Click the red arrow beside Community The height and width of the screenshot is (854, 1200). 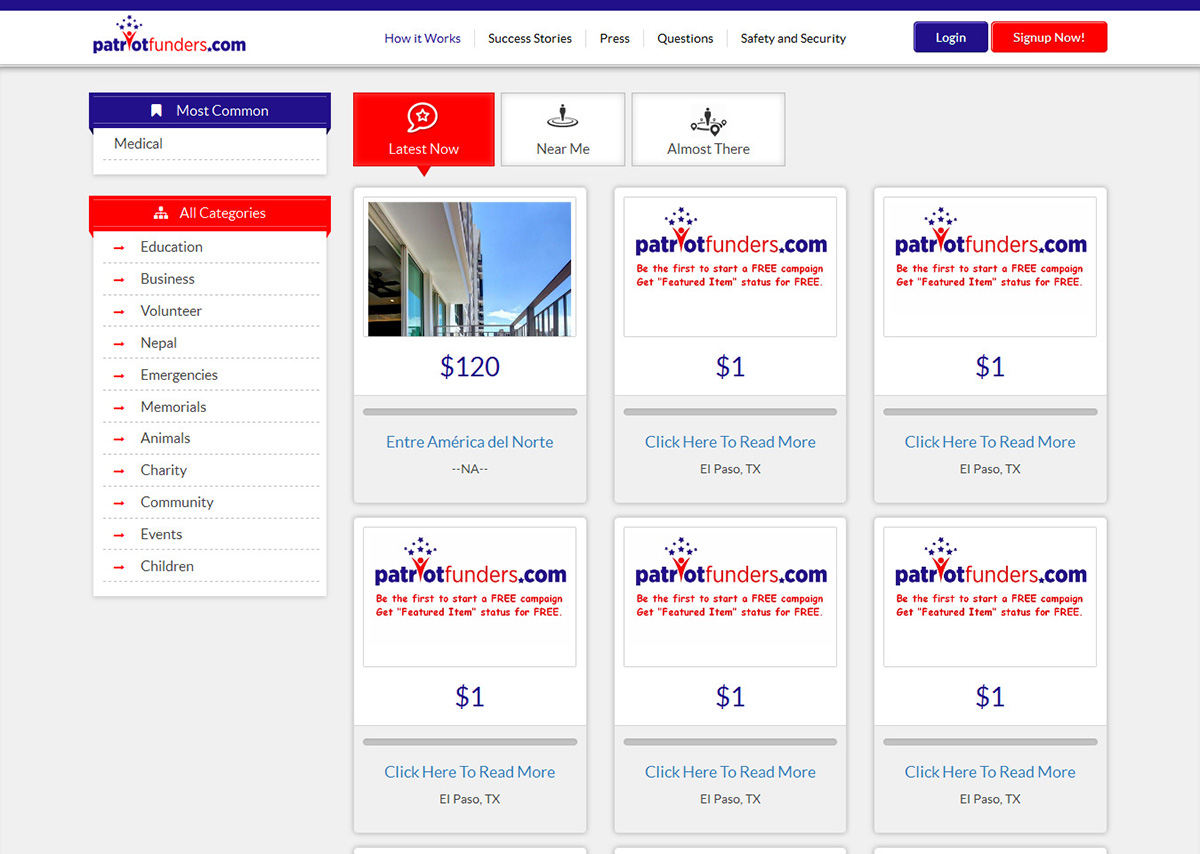[119, 503]
